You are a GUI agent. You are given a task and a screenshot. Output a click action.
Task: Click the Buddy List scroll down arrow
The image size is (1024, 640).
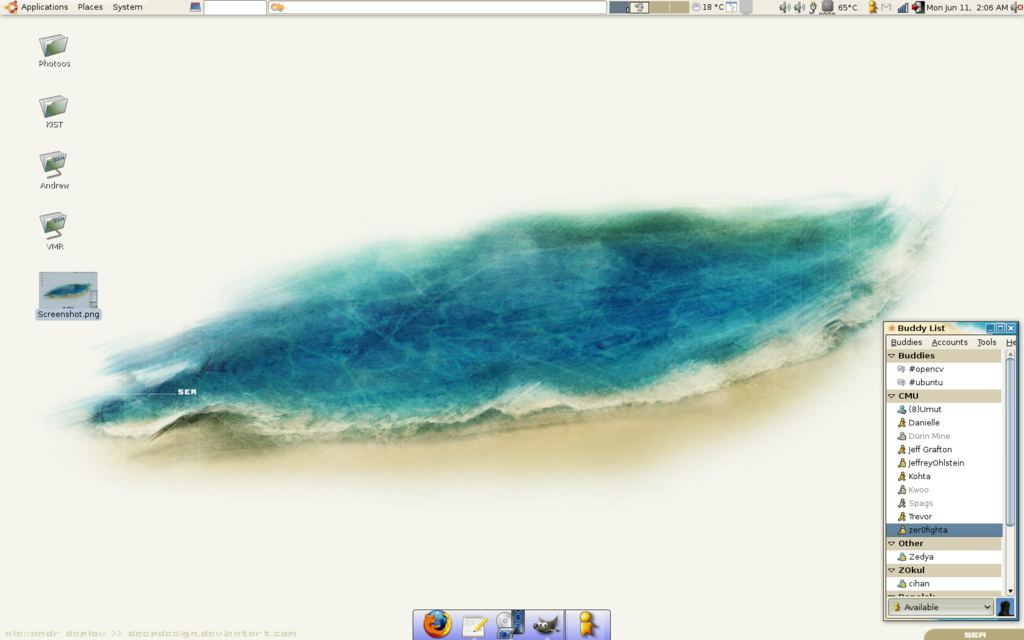(1010, 591)
